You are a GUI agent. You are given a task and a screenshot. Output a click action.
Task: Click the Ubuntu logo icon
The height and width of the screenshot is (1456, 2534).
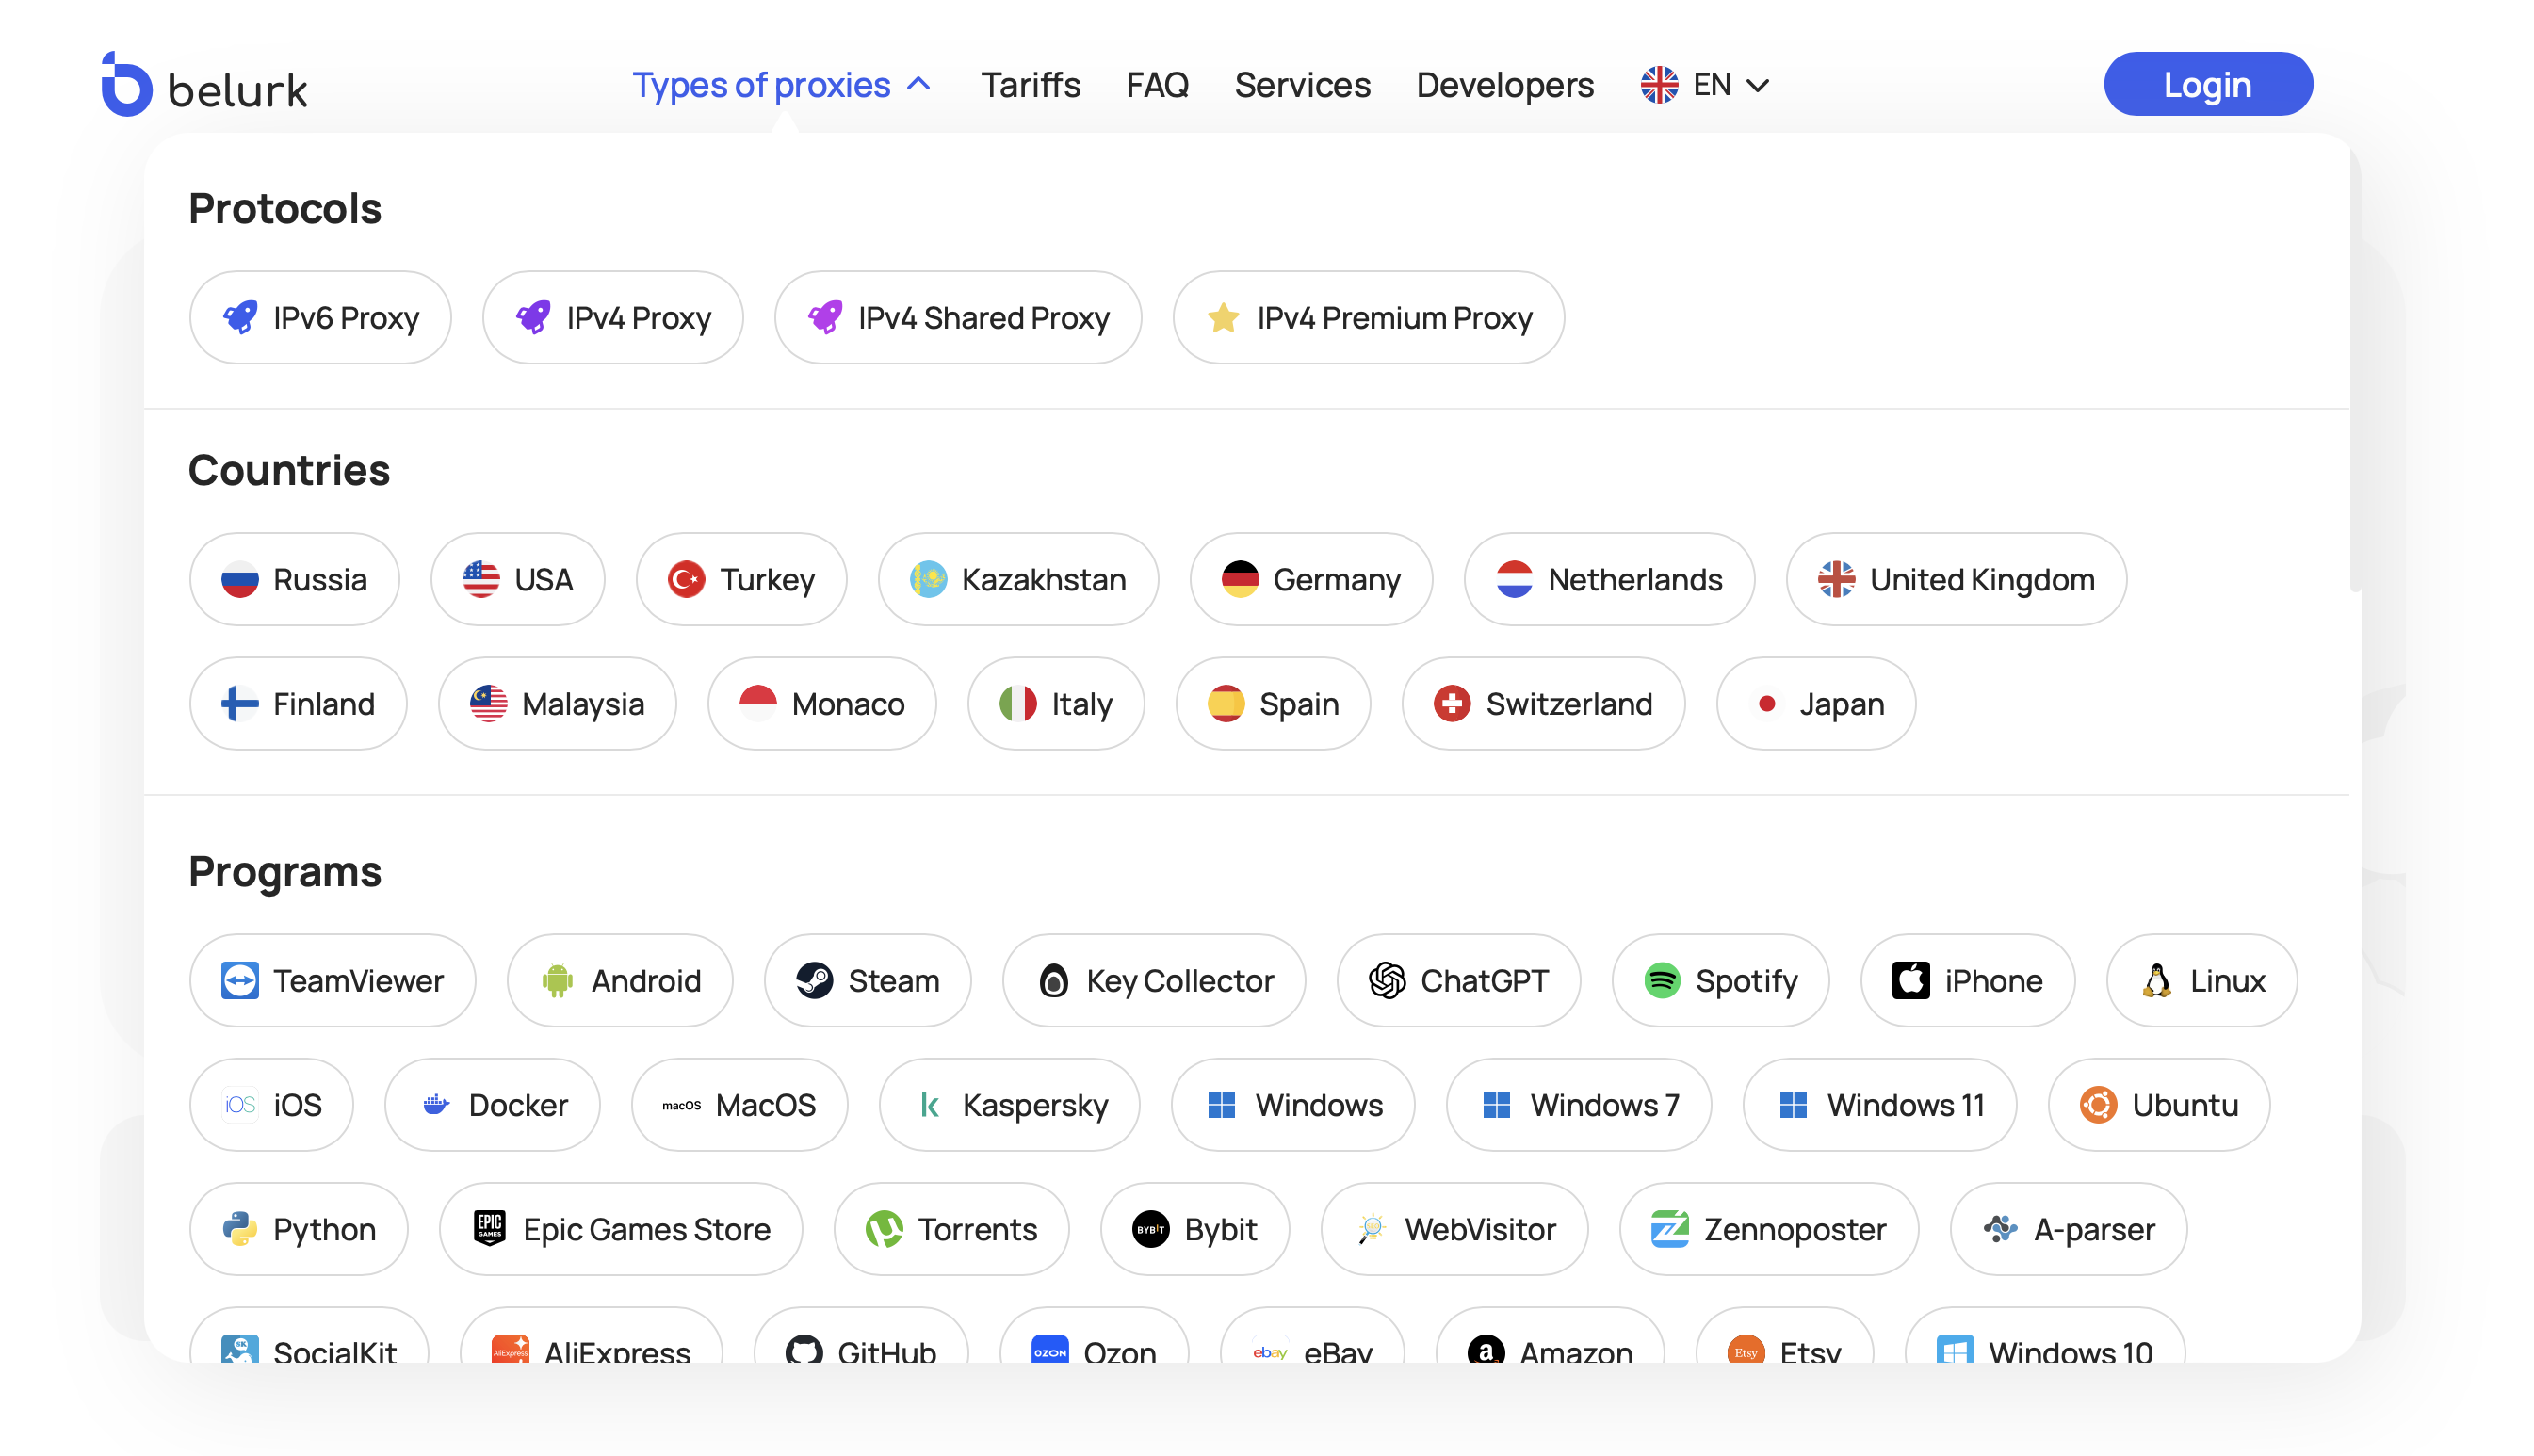(x=2098, y=1105)
